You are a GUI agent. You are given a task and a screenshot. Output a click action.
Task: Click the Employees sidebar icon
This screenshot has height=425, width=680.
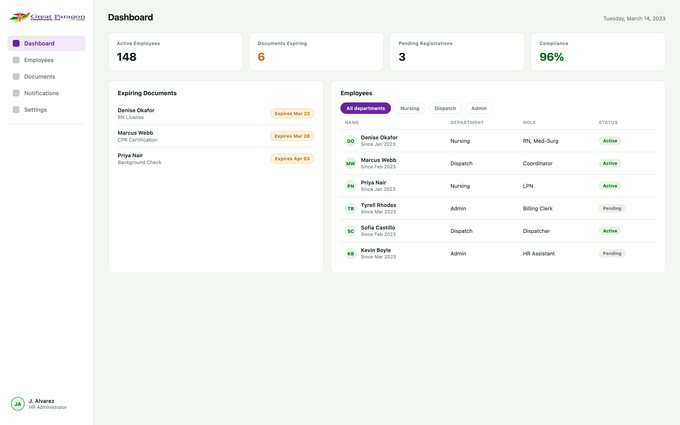16,60
